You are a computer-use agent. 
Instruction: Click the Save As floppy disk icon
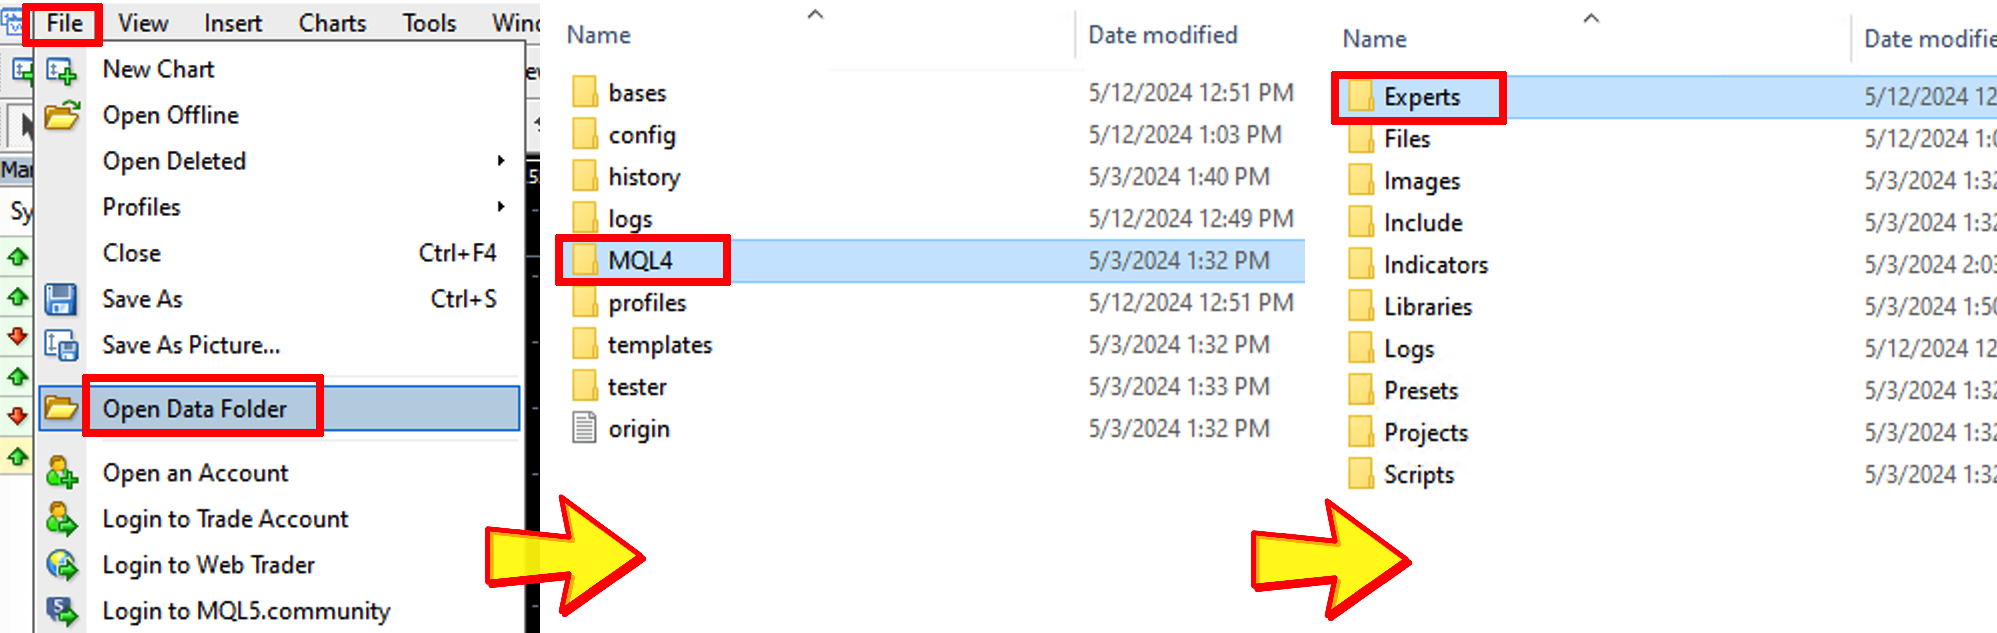[x=61, y=299]
